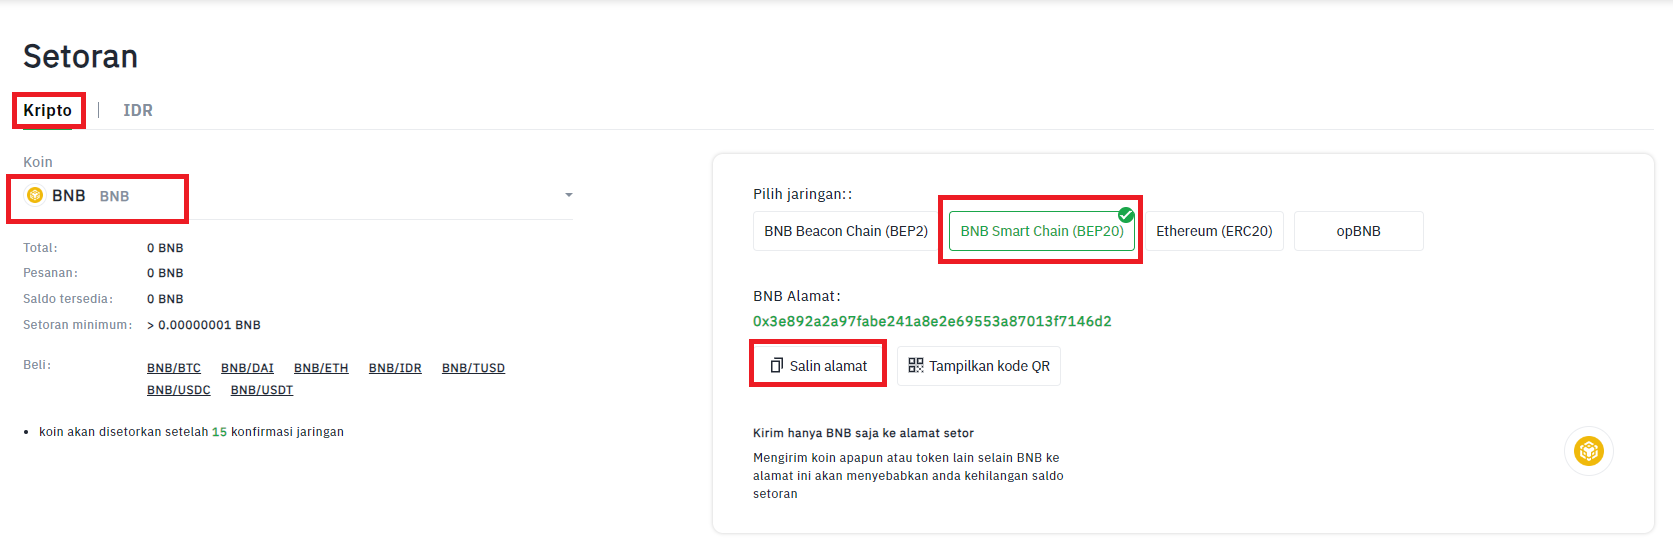Click the copy icon on Salin alamat
1673x551 pixels.
click(776, 365)
